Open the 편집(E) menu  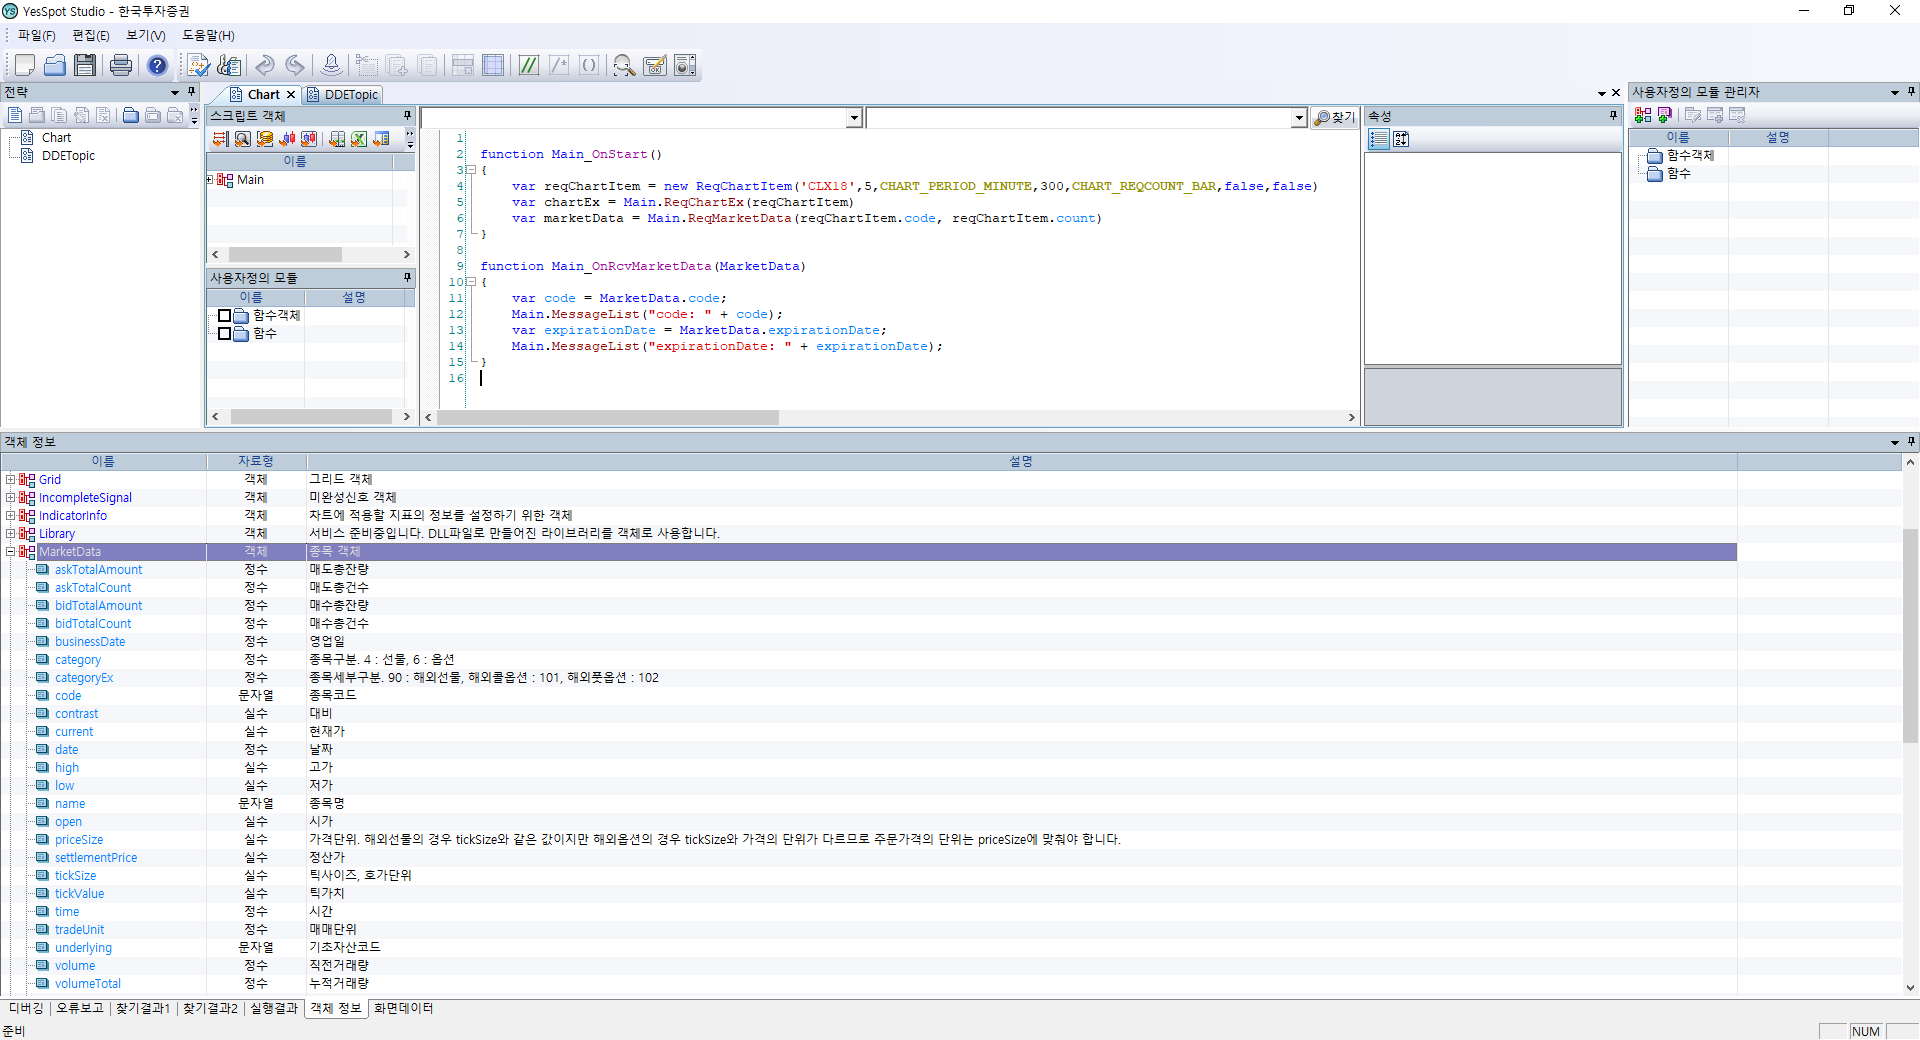(90, 35)
